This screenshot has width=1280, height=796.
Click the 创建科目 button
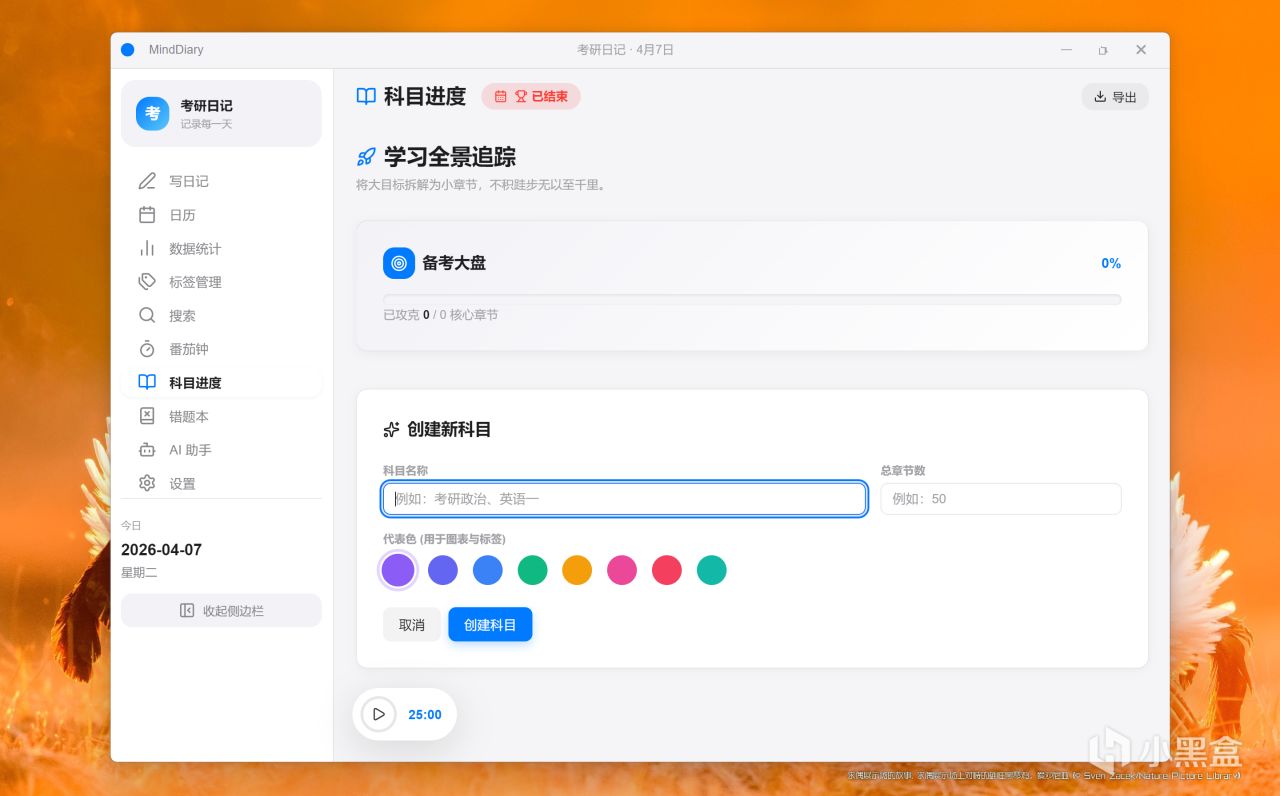pos(490,625)
